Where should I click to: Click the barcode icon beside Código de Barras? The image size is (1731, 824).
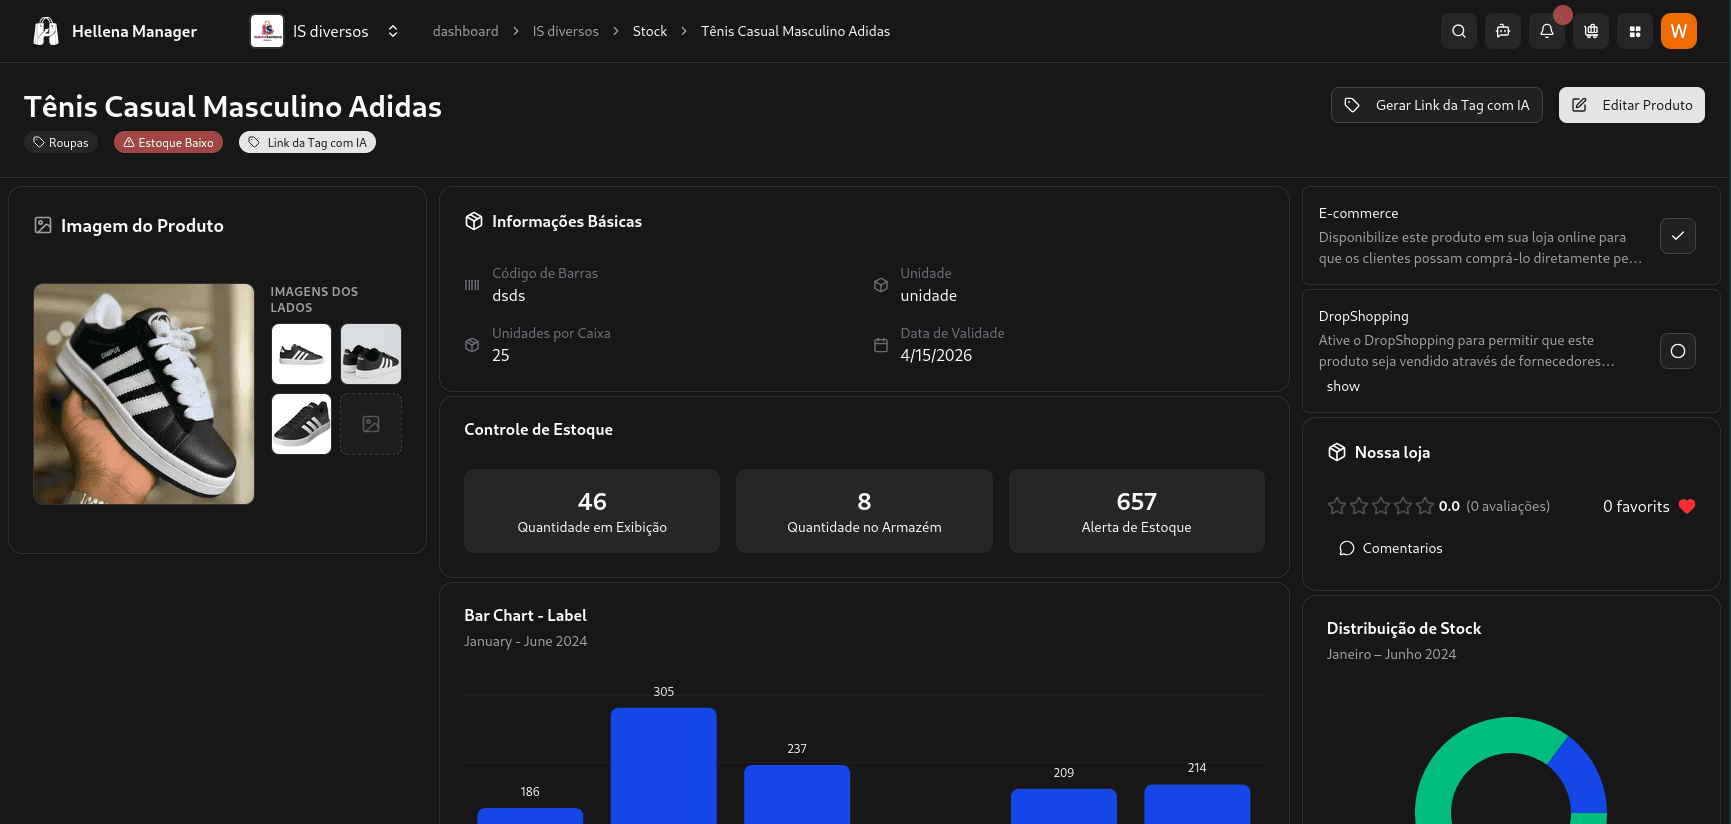[472, 285]
